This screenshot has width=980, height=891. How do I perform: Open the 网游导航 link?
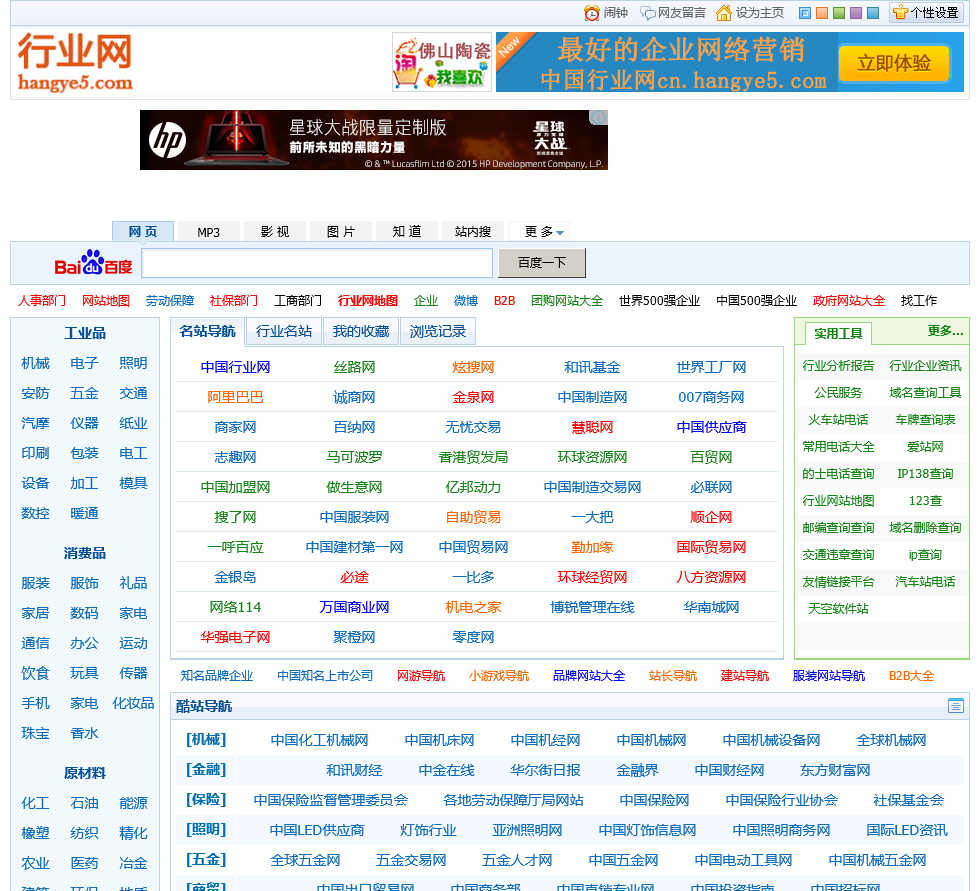tap(421, 675)
